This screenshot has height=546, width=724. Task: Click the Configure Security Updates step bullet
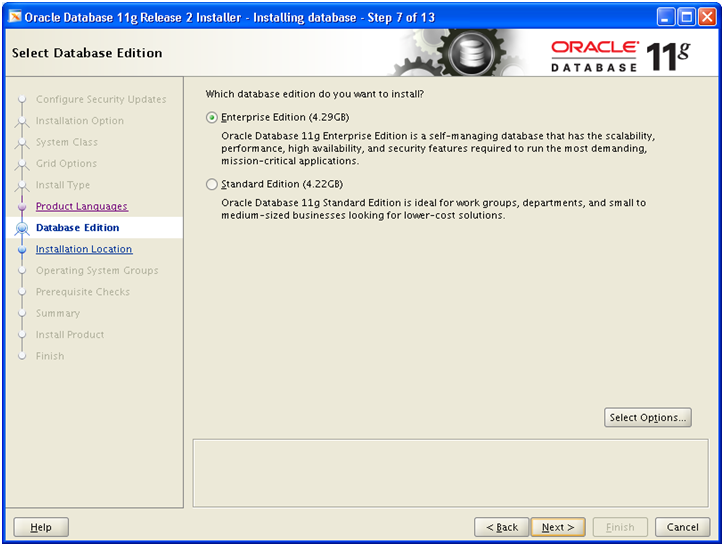22,99
